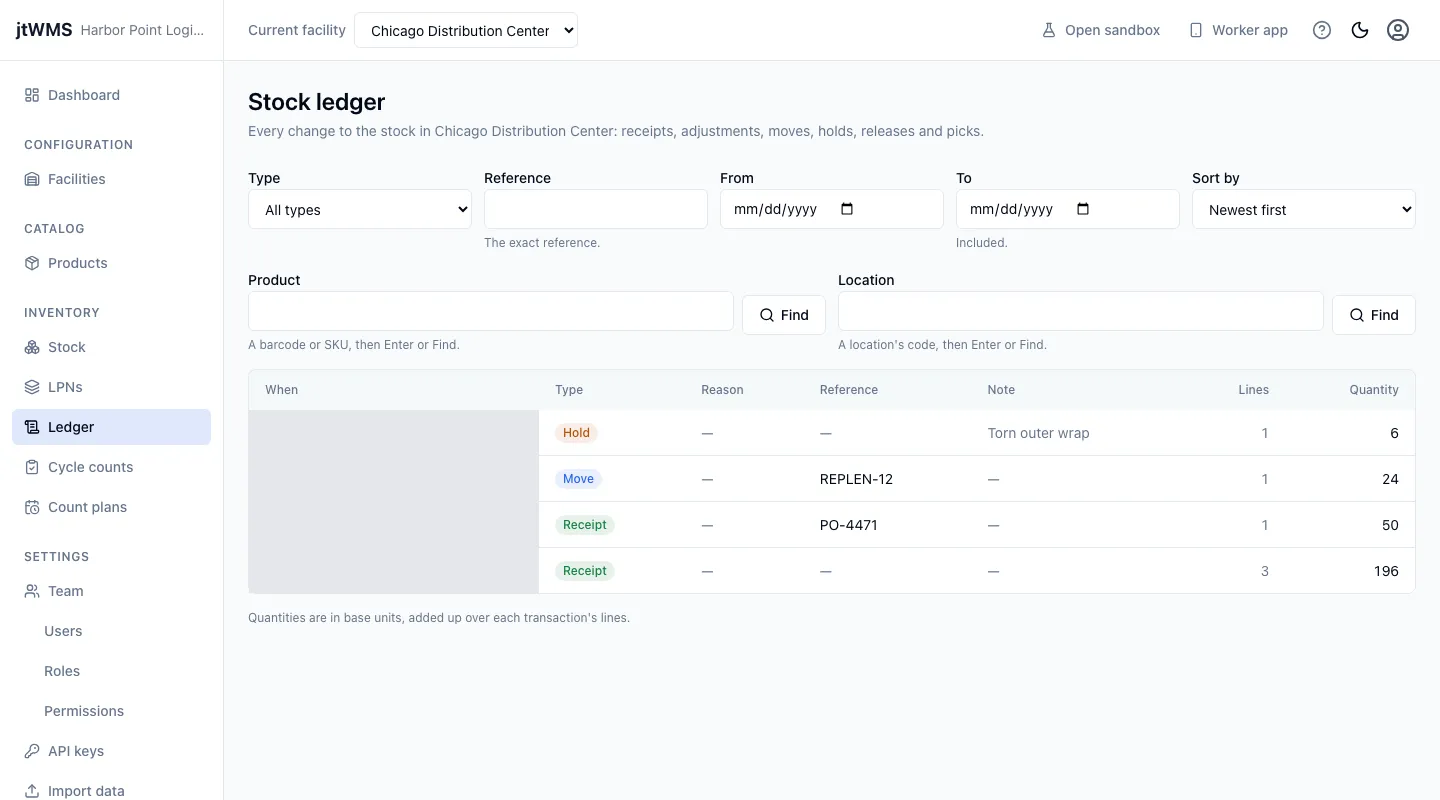Click the LPNs layers icon
1440x800 pixels.
pyautogui.click(x=32, y=387)
